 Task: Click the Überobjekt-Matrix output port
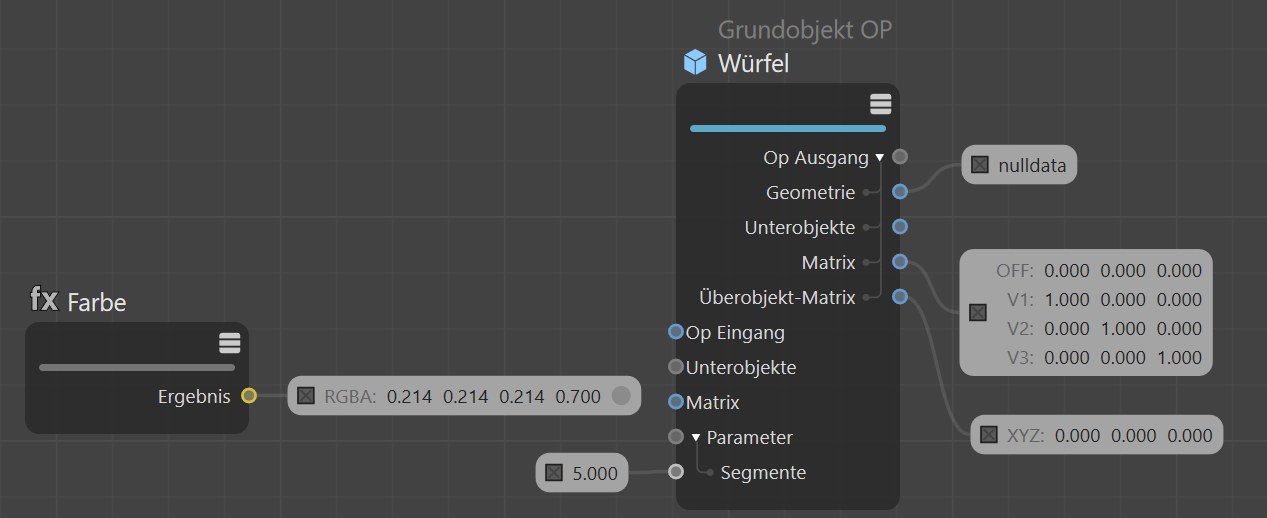[900, 296]
